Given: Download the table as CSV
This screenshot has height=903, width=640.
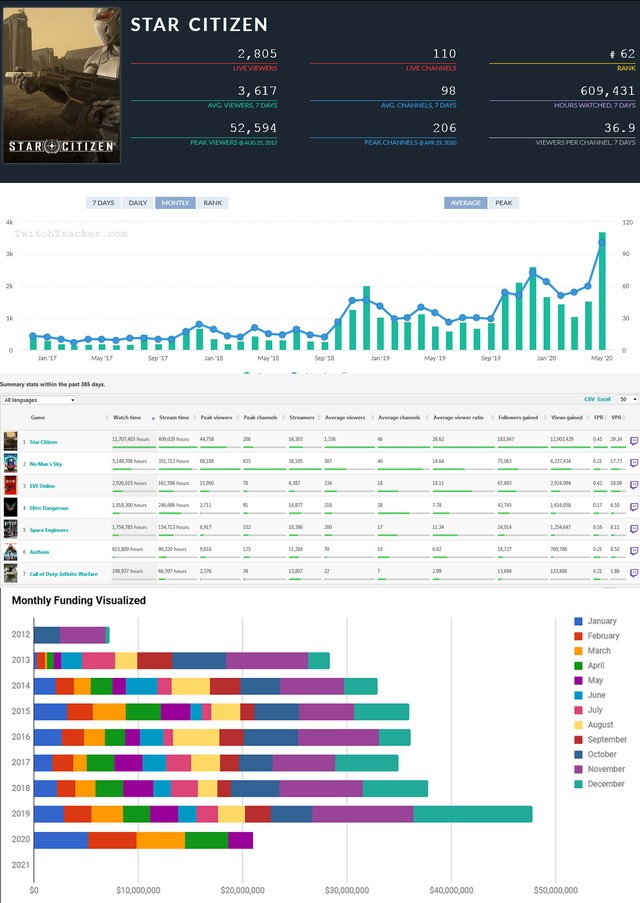Looking at the screenshot, I should (589, 399).
